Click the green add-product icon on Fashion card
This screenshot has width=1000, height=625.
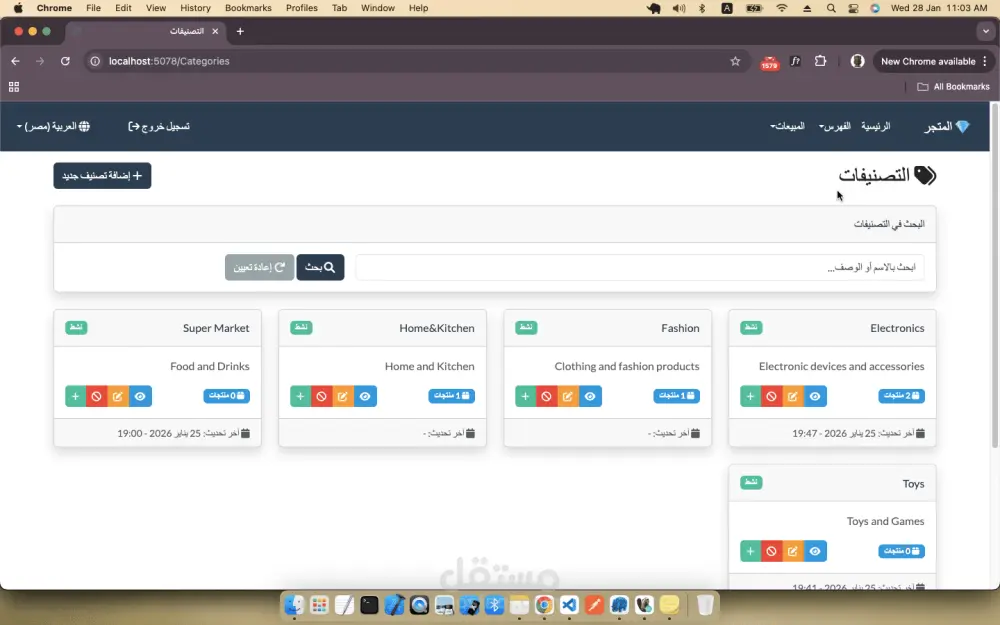(x=525, y=396)
